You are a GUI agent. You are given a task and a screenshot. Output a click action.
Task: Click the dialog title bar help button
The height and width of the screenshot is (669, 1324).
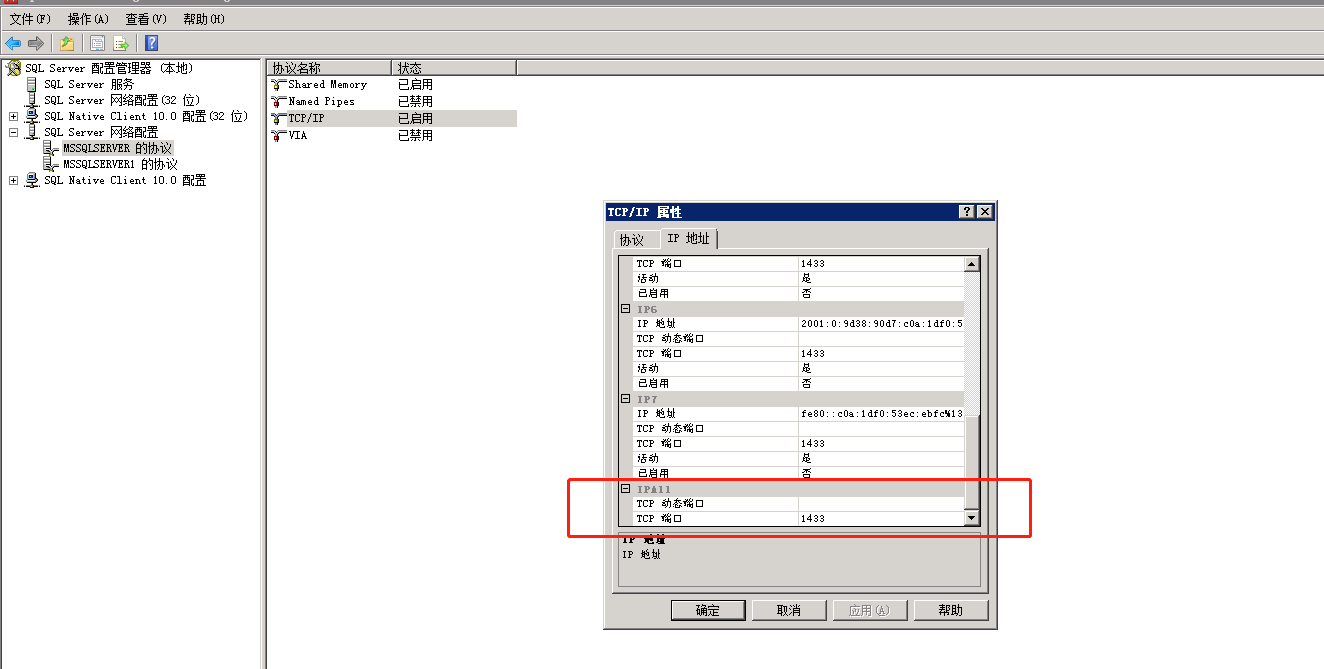pos(967,212)
